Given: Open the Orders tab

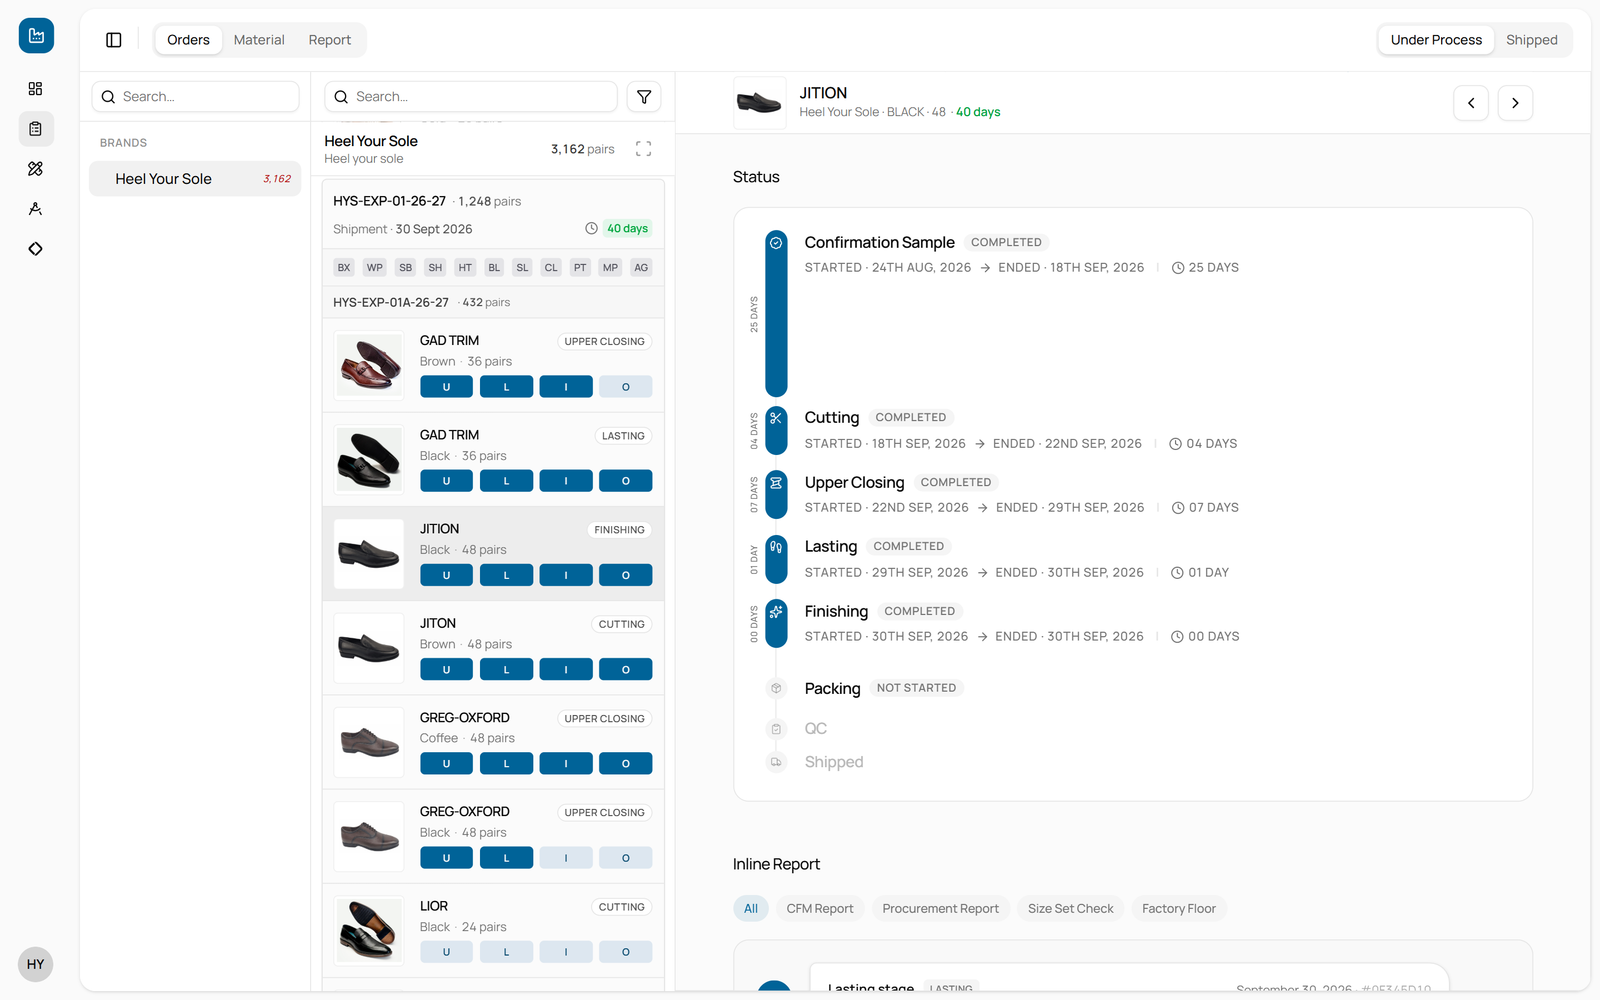Looking at the screenshot, I should click(x=189, y=40).
